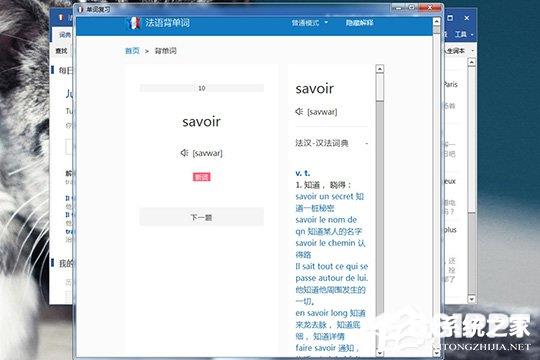Screen dimensions: 540x360
Task: Toggle 隐藏解释 to hide explanations
Action: point(359,23)
